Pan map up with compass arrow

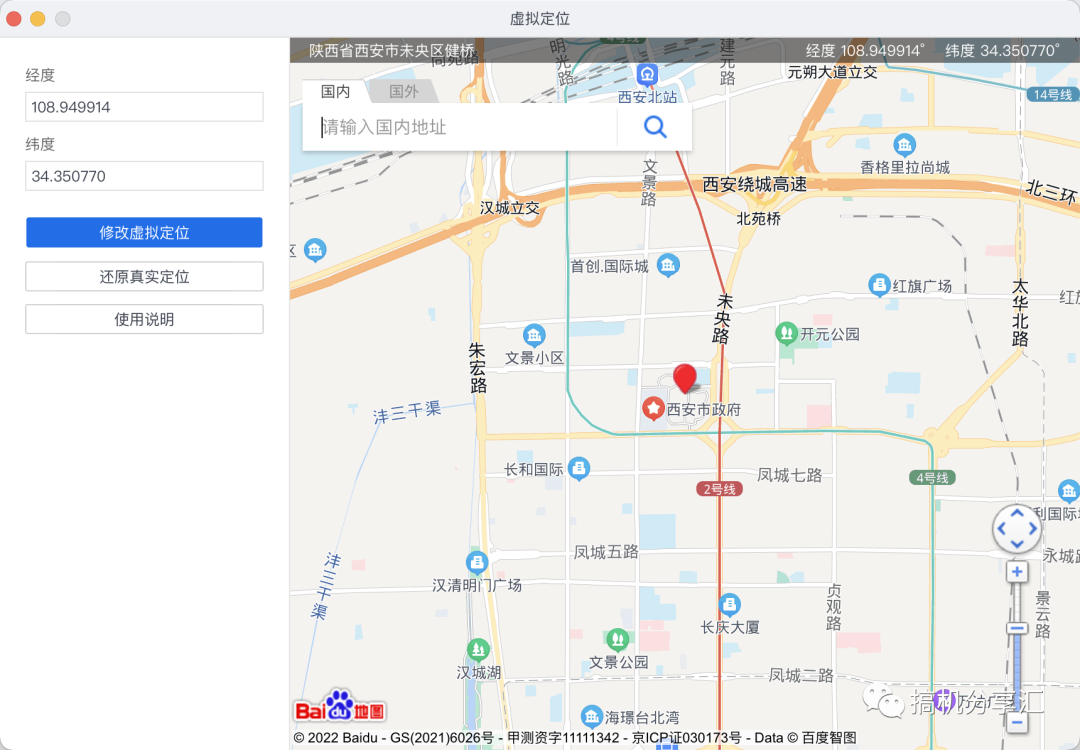pos(1017,514)
